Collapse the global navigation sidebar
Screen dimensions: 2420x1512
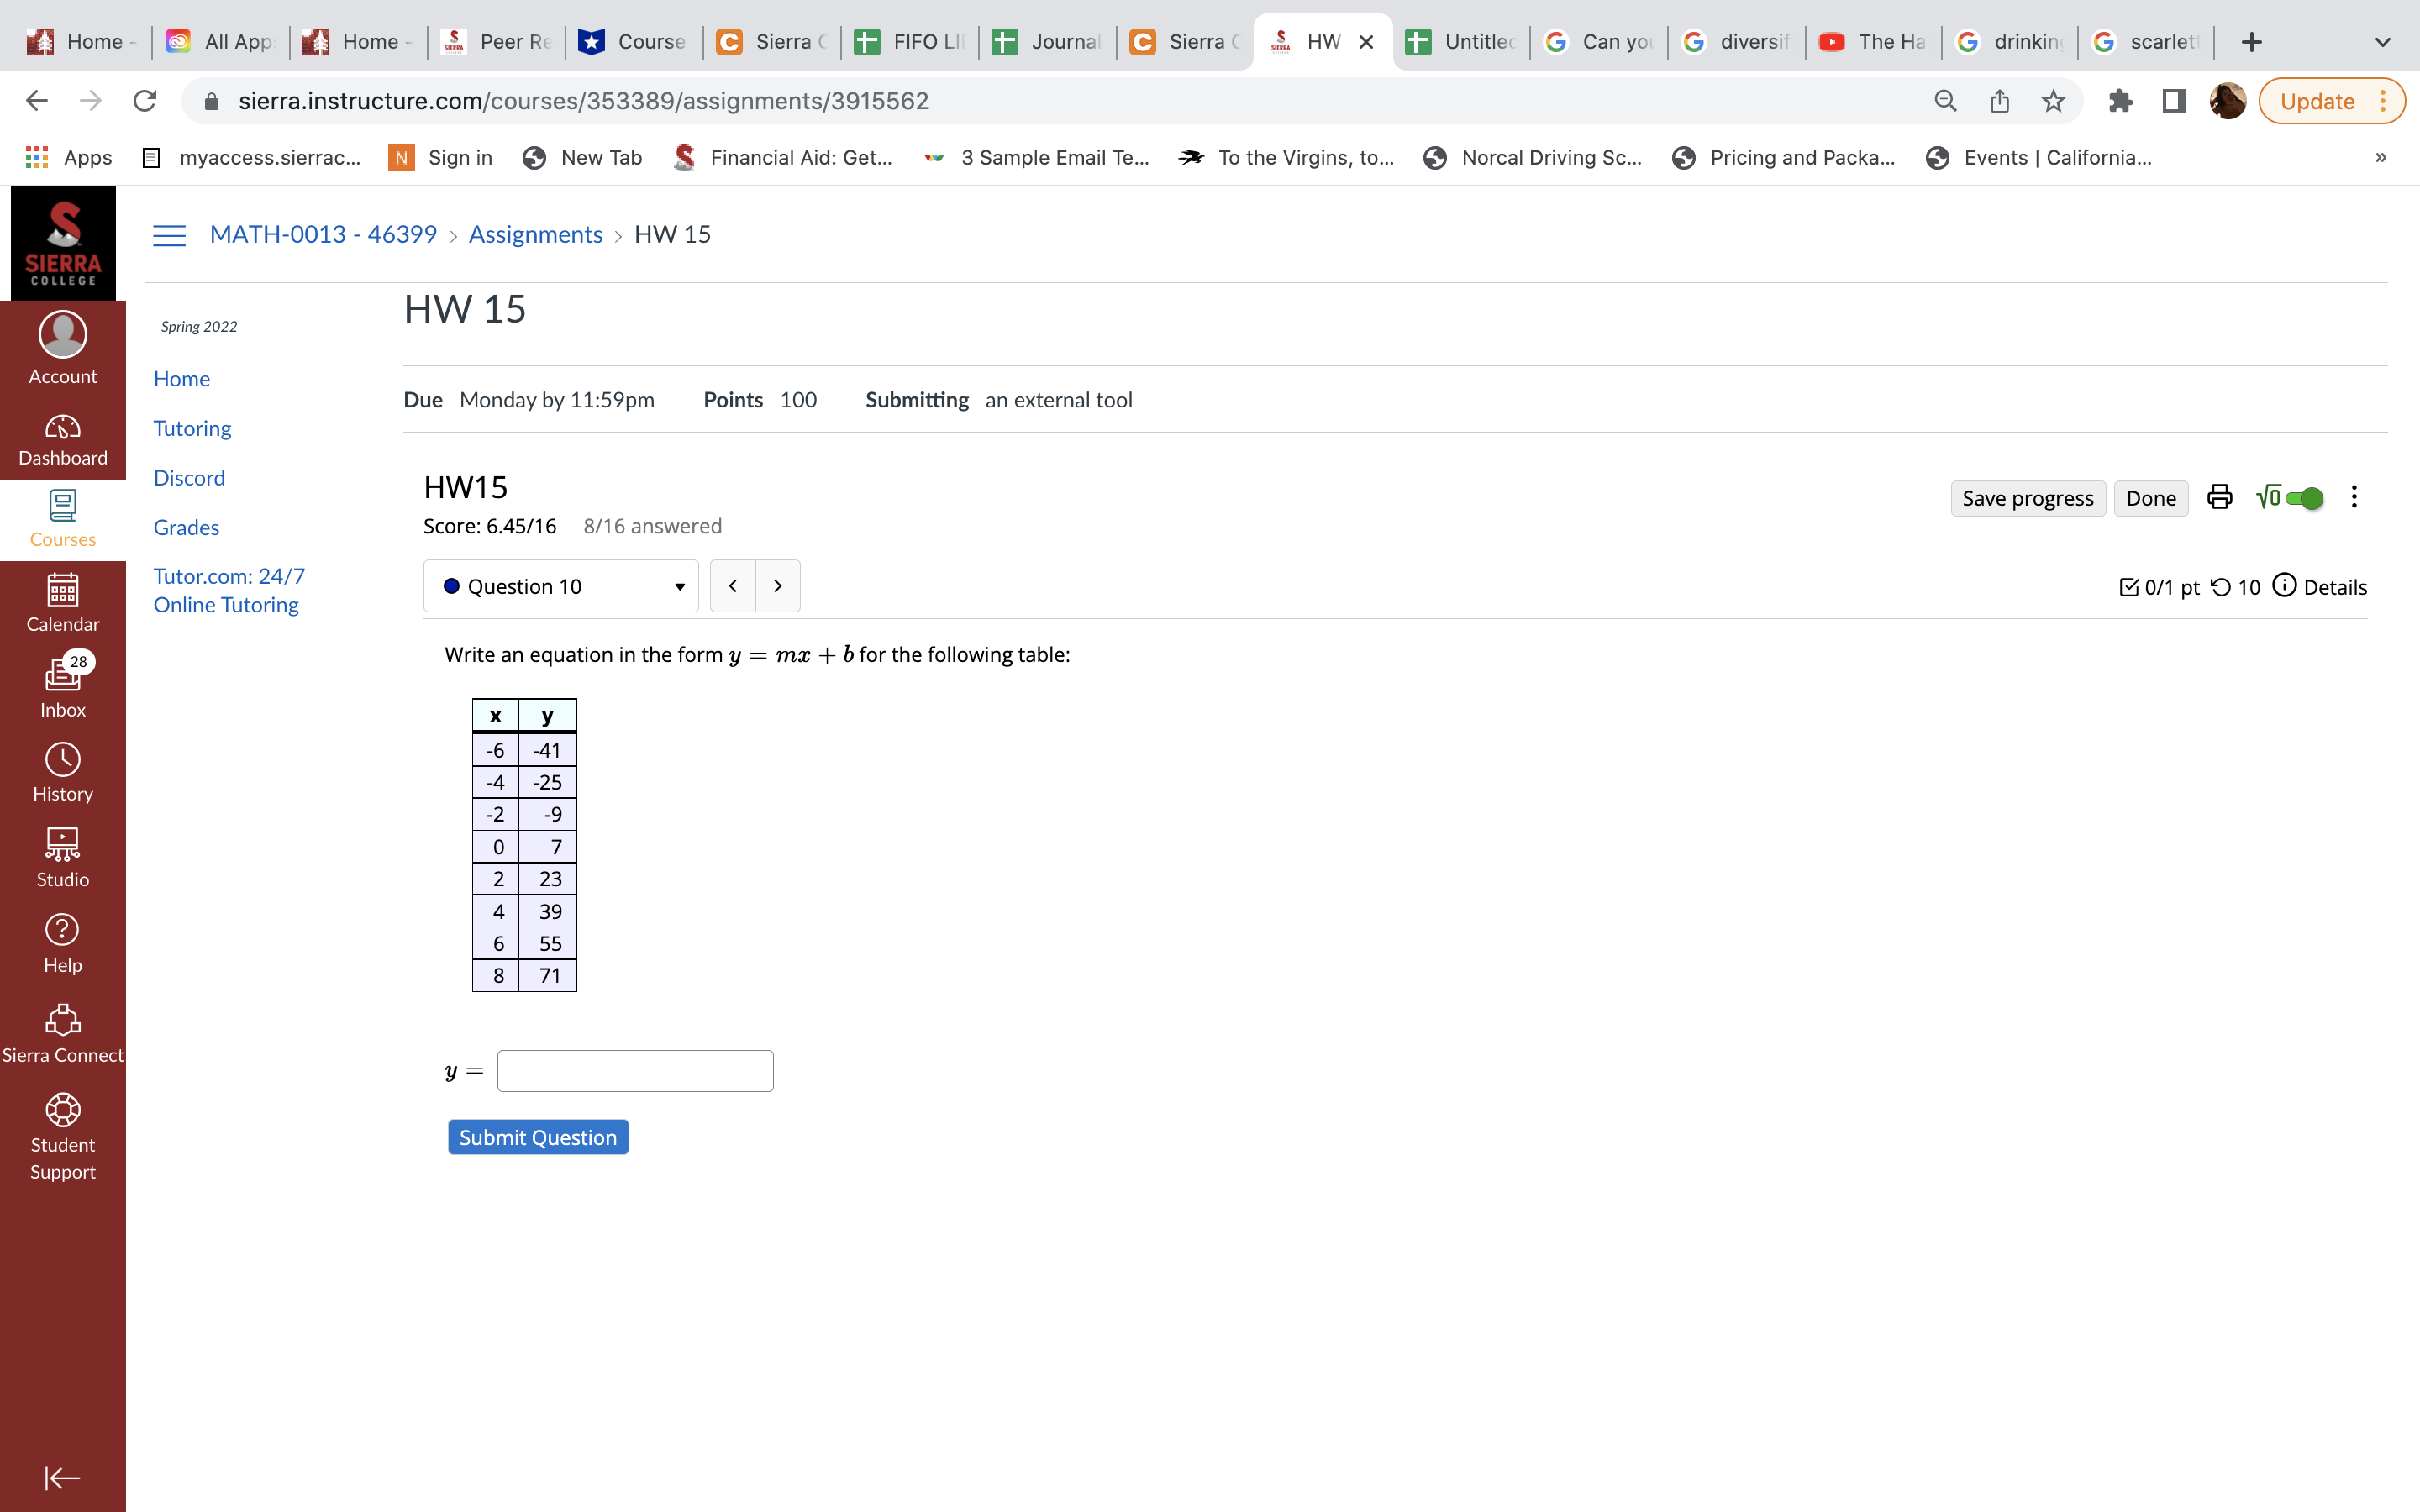62,1477
